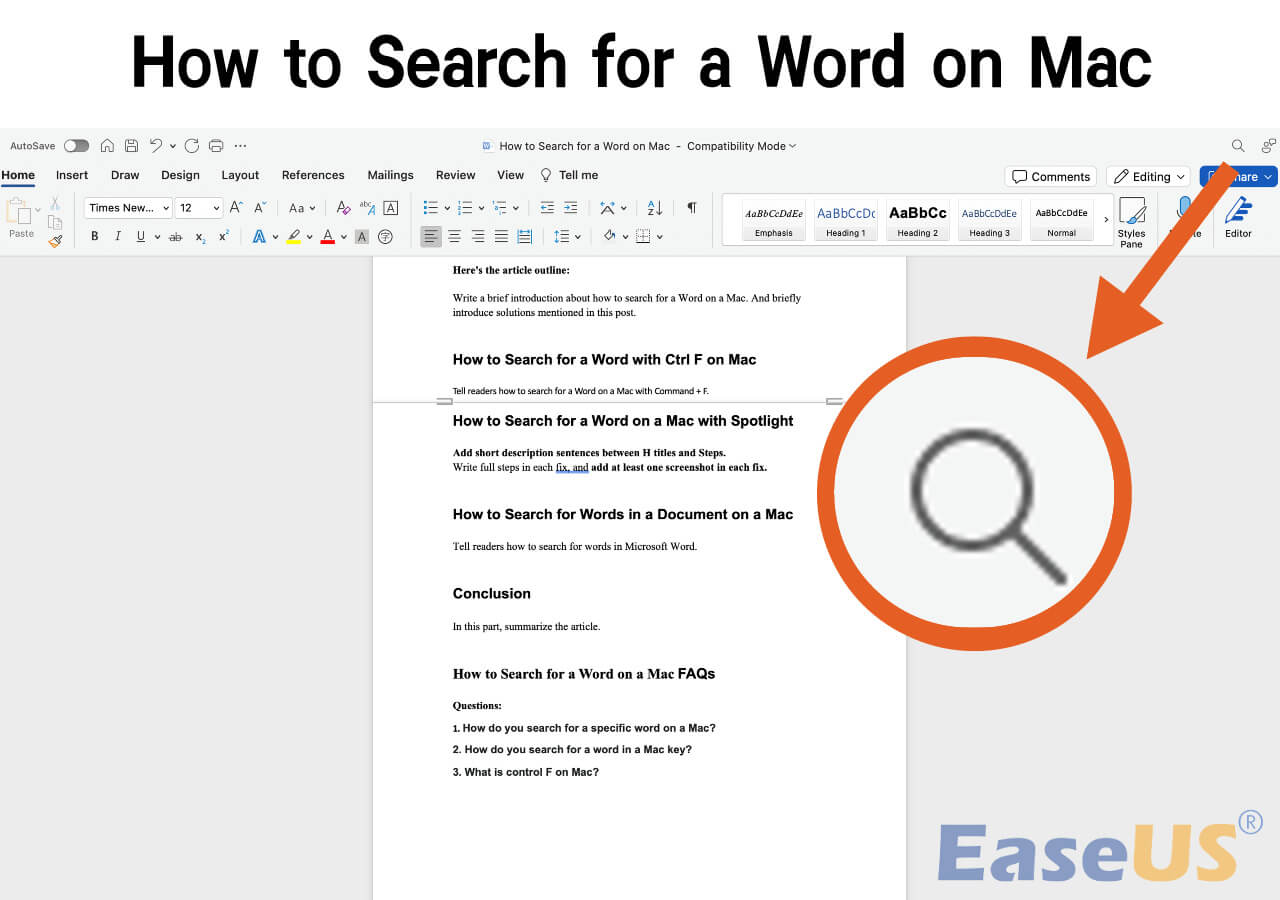
Task: Open the more options ellipsis in the title bar
Action: [240, 146]
